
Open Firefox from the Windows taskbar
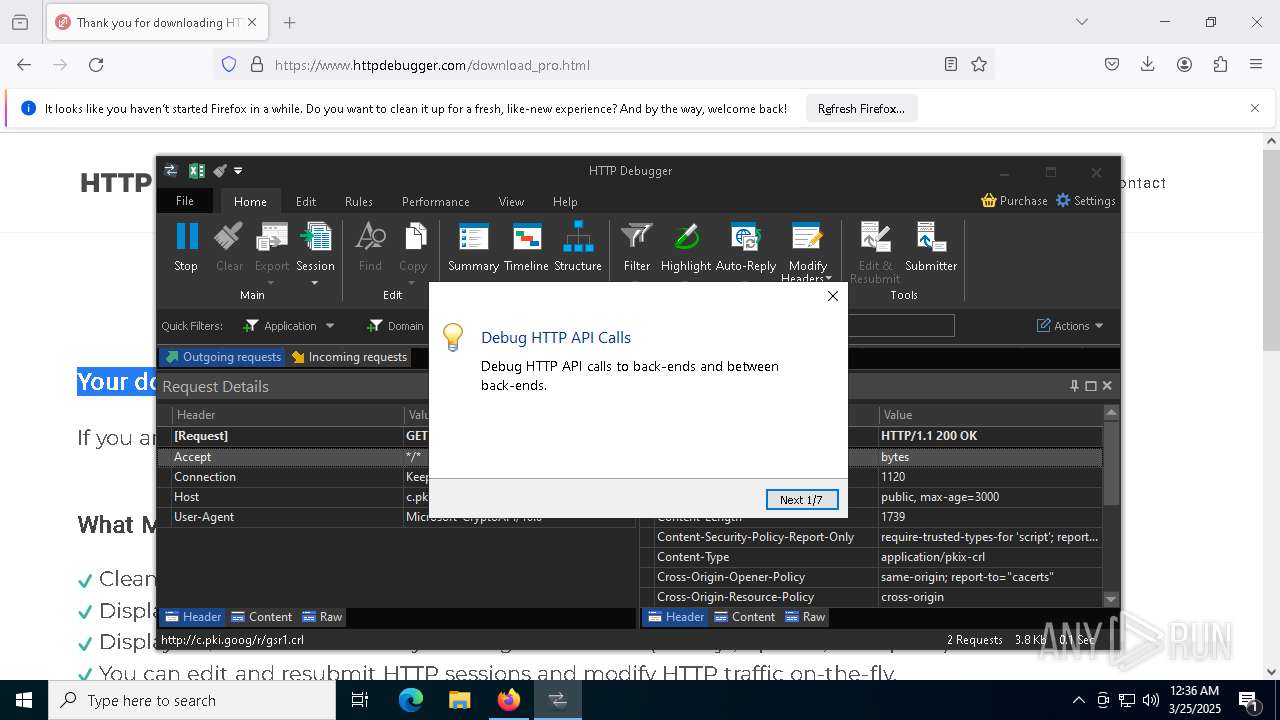[509, 700]
